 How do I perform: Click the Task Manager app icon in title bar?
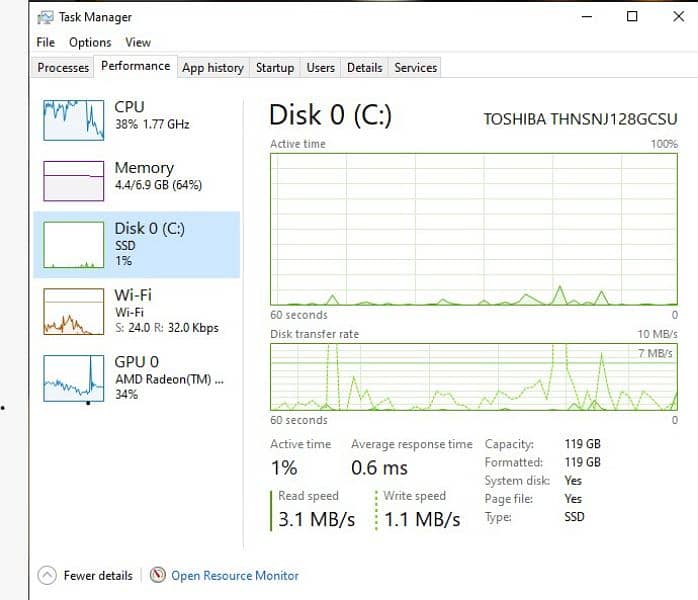[x=46, y=17]
